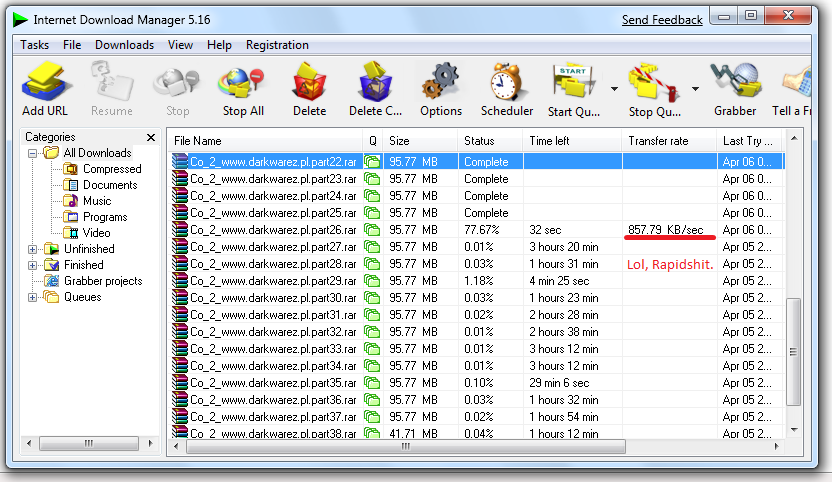
Task: Click the 857.79 KB/sec transfer rate
Action: [666, 230]
